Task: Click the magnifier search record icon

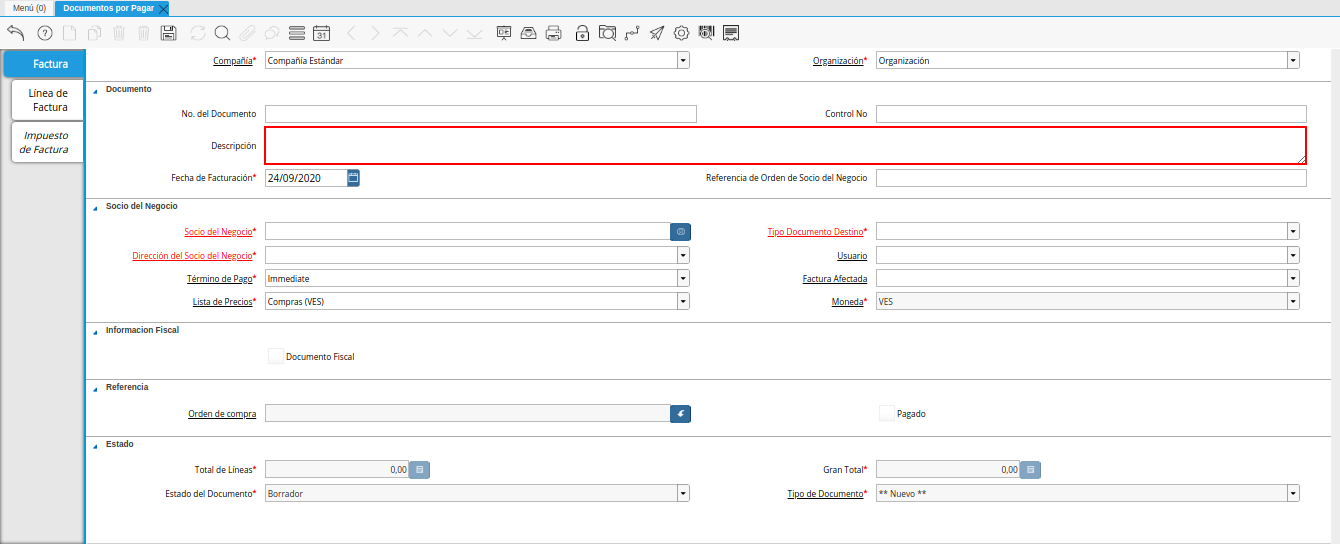Action: (x=222, y=33)
